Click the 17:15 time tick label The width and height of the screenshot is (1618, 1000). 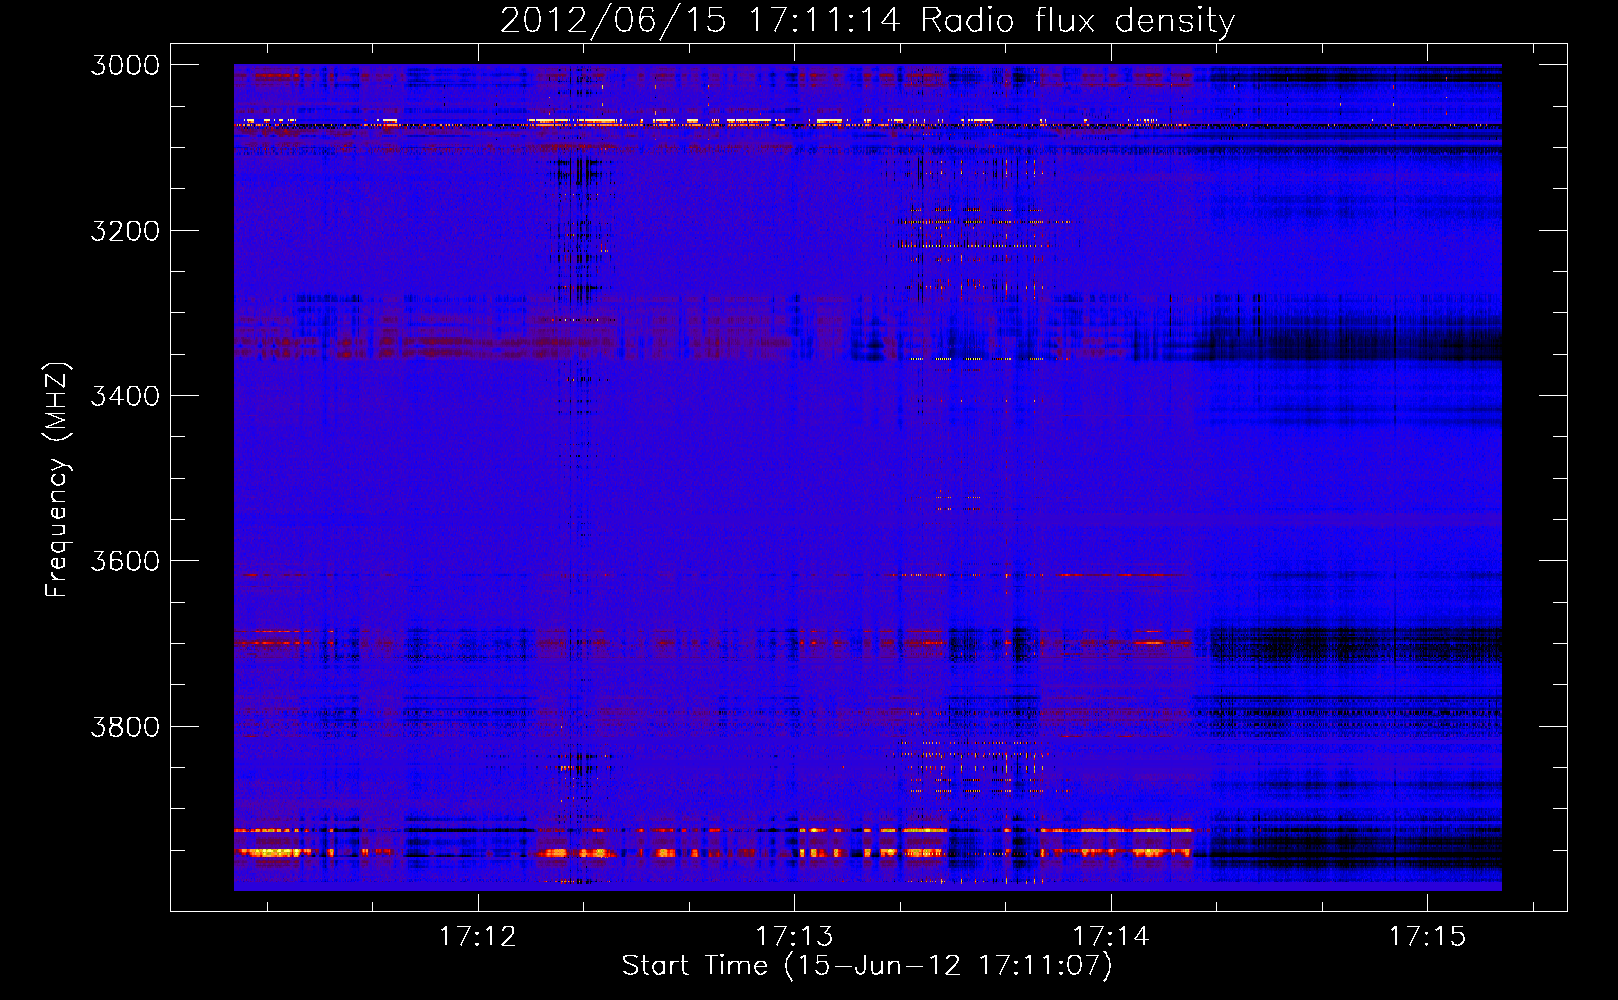1427,936
